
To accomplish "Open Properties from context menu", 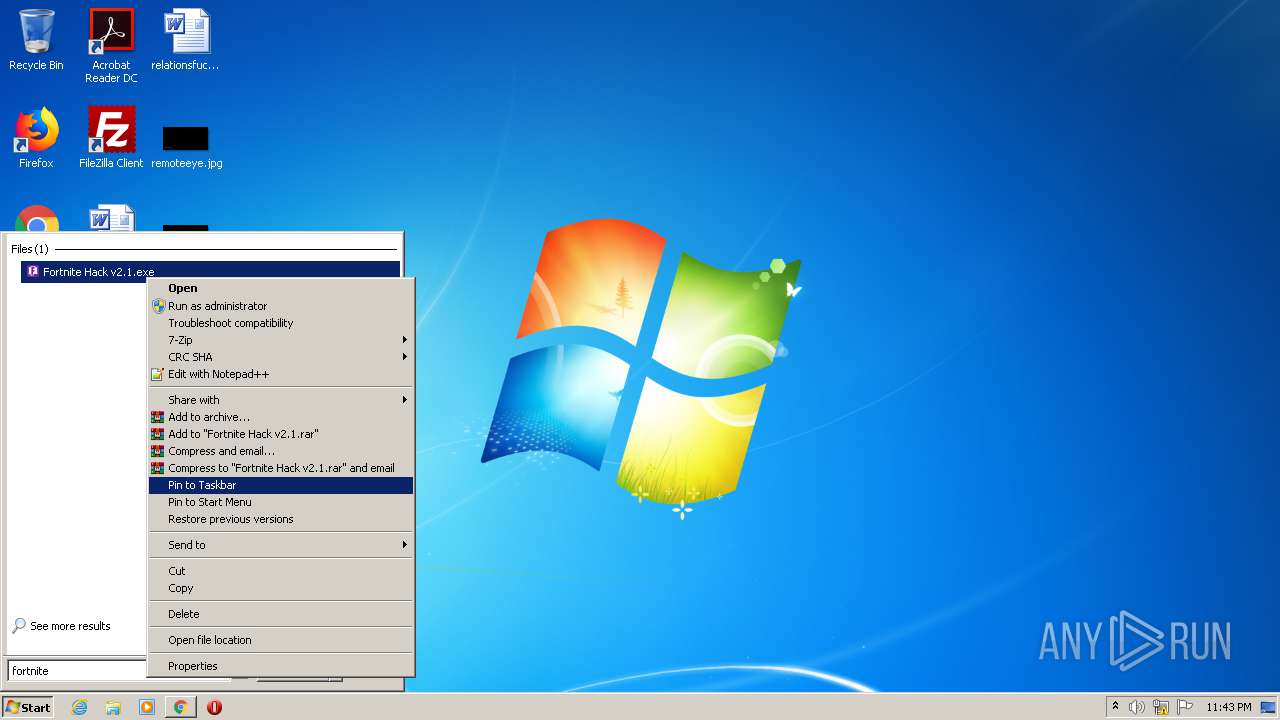I will click(281, 666).
